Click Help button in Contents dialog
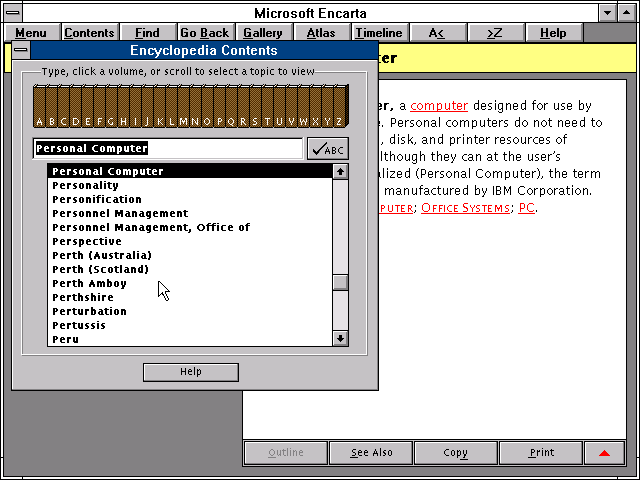This screenshot has height=480, width=640. (x=191, y=372)
